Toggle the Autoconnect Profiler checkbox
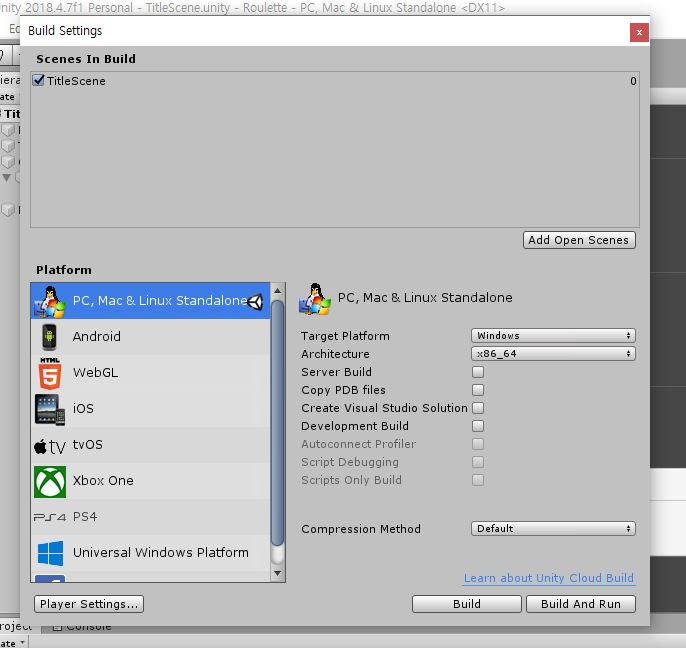Image resolution: width=686 pixels, height=648 pixels. click(x=478, y=444)
